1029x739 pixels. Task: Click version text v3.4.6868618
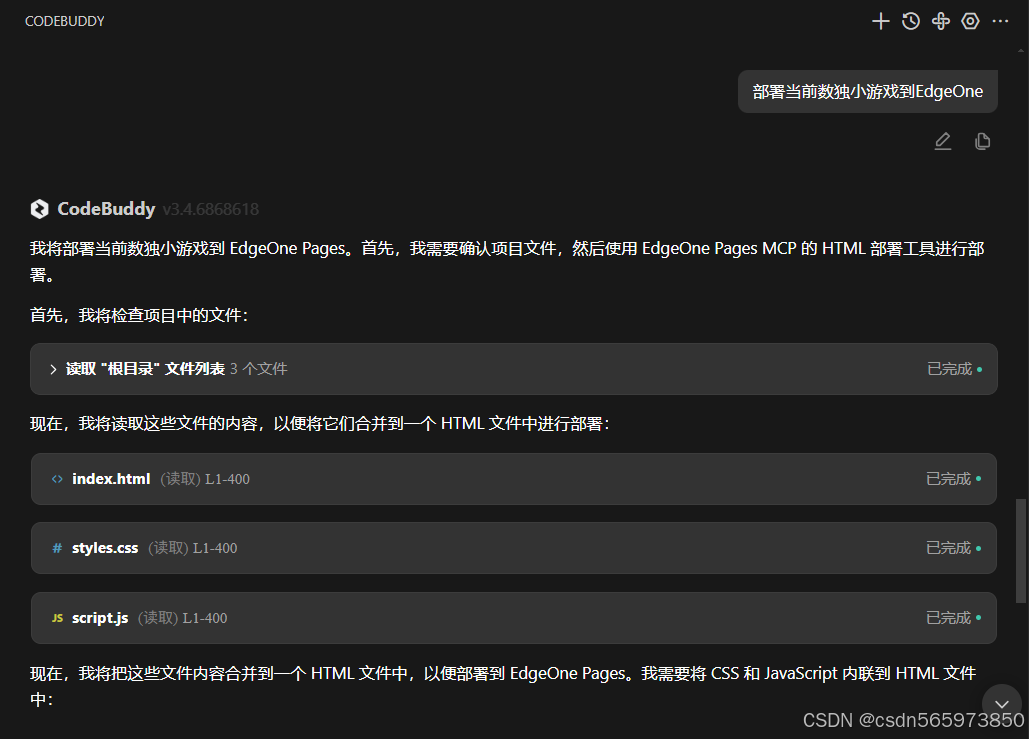tap(211, 209)
